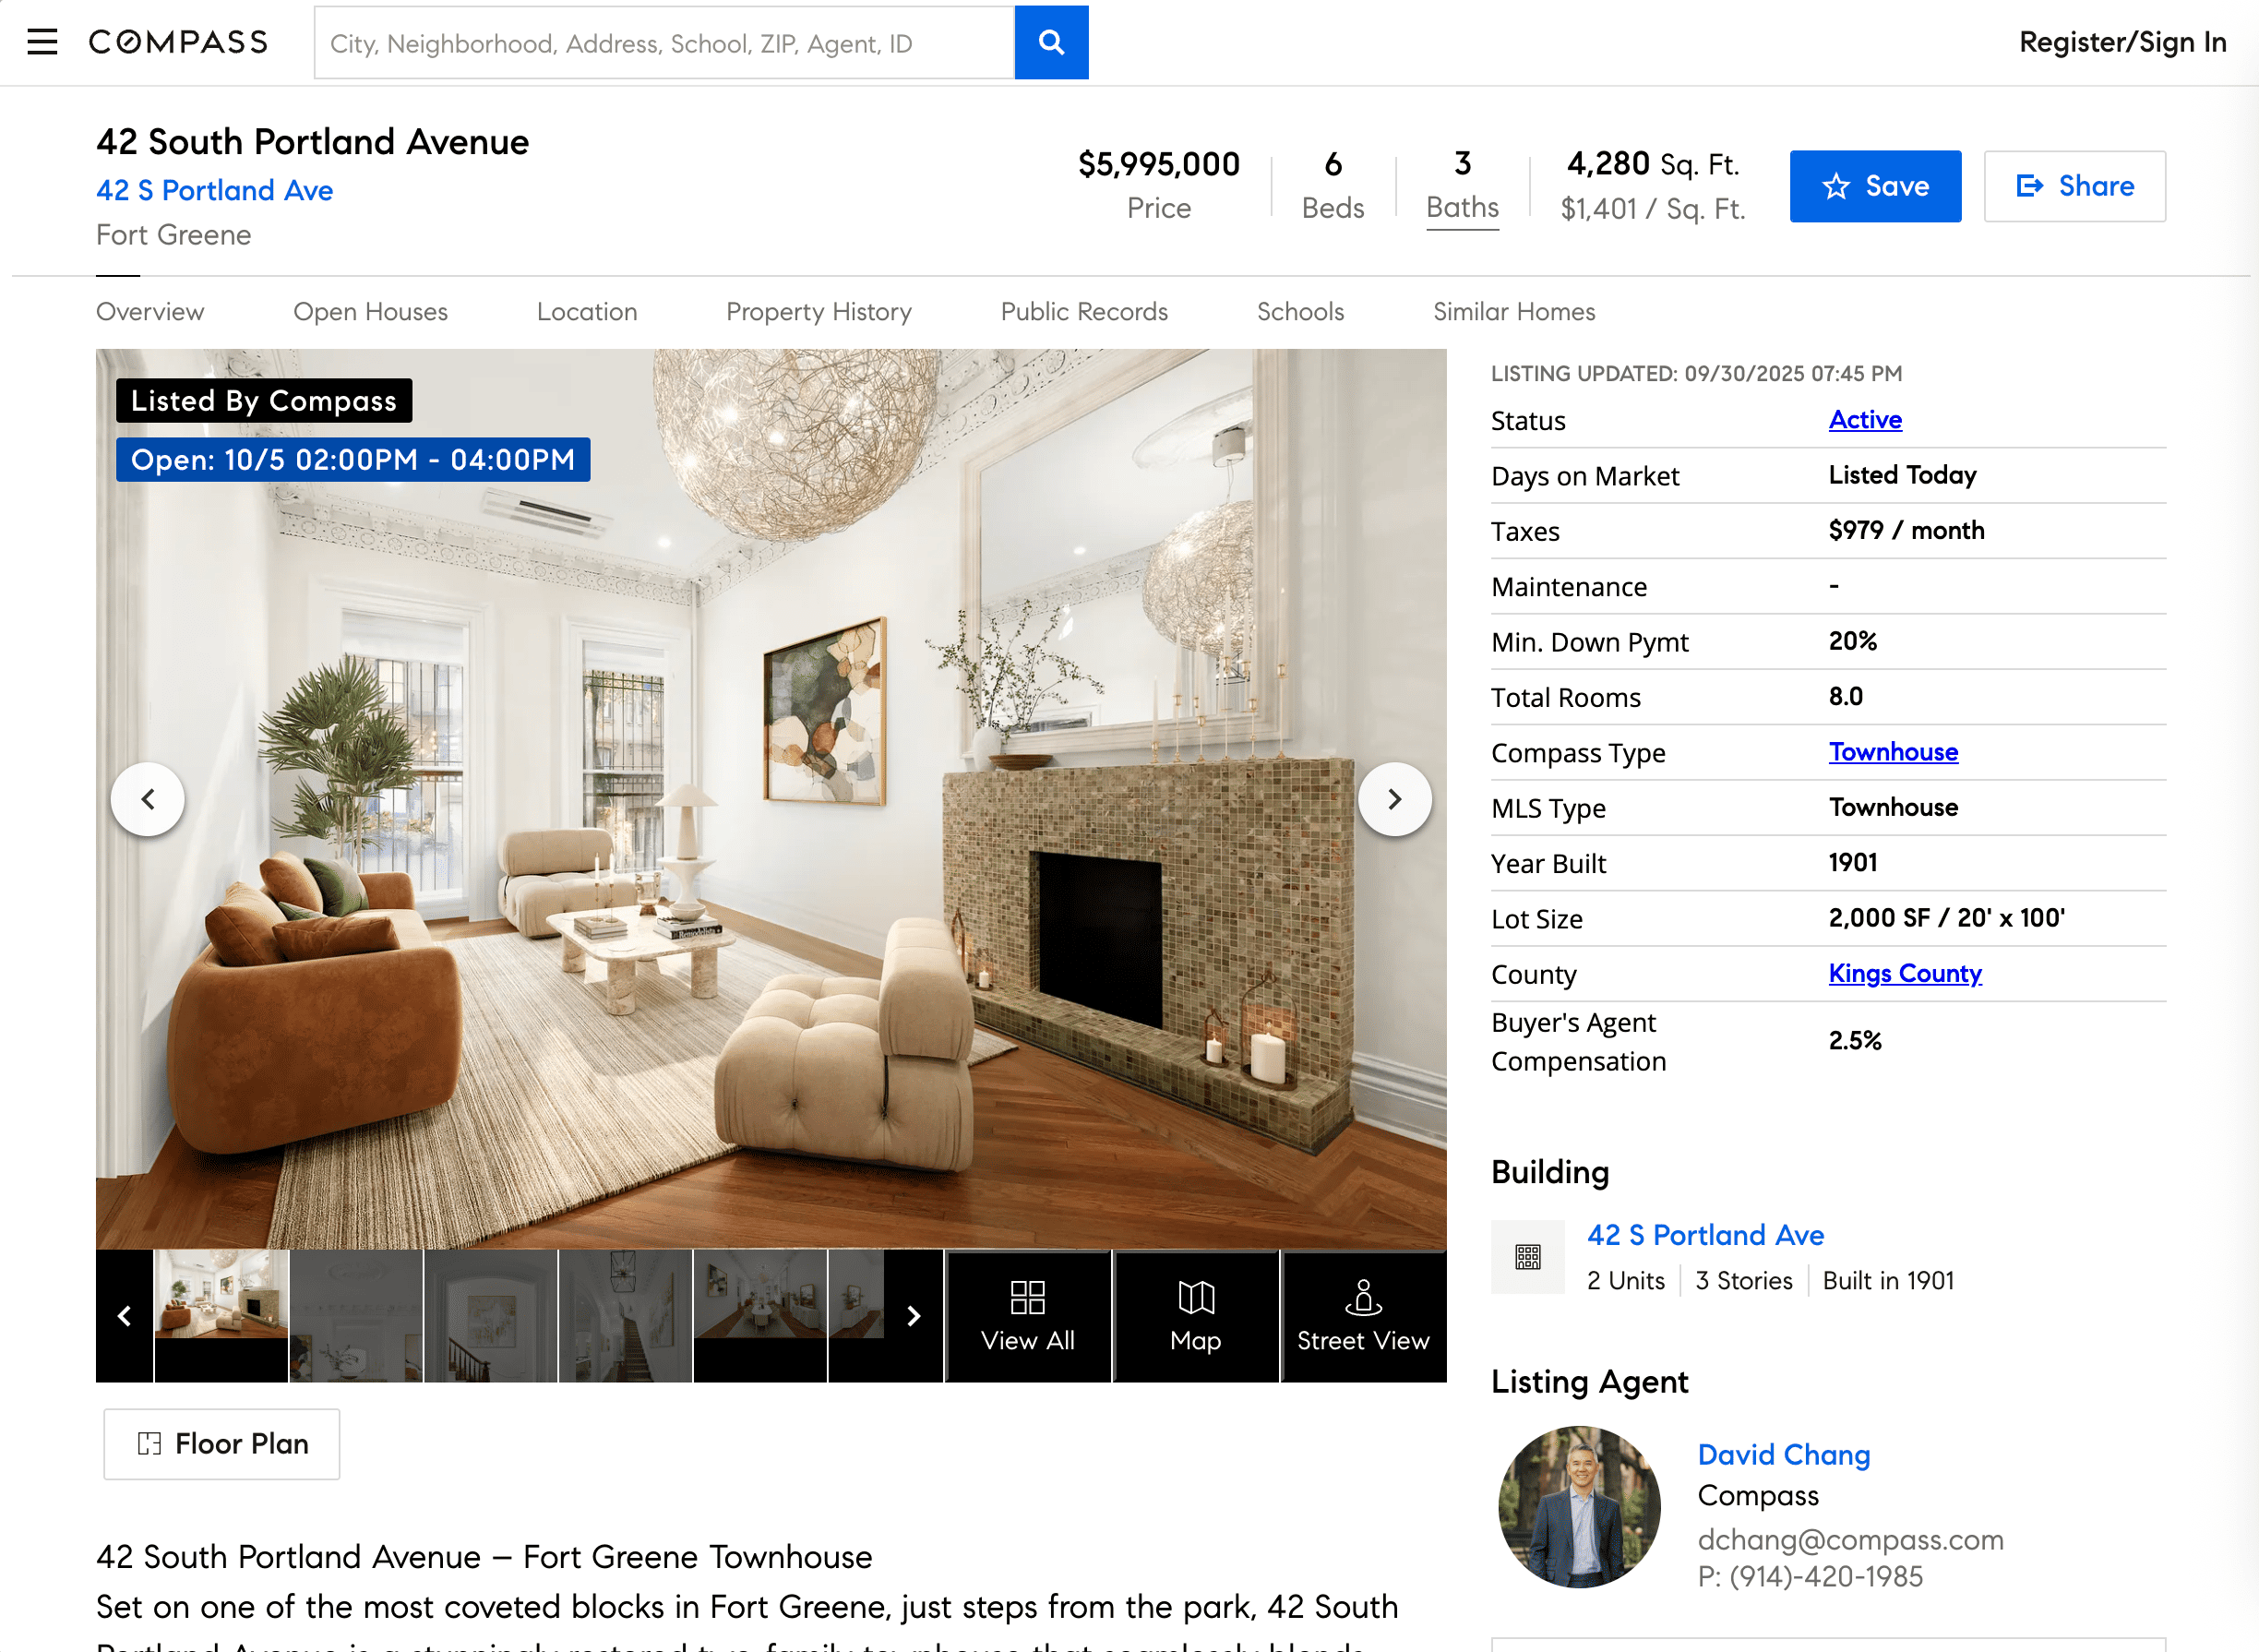The height and width of the screenshot is (1652, 2259).
Task: Open listing agent David Chang's profile
Action: click(1783, 1455)
